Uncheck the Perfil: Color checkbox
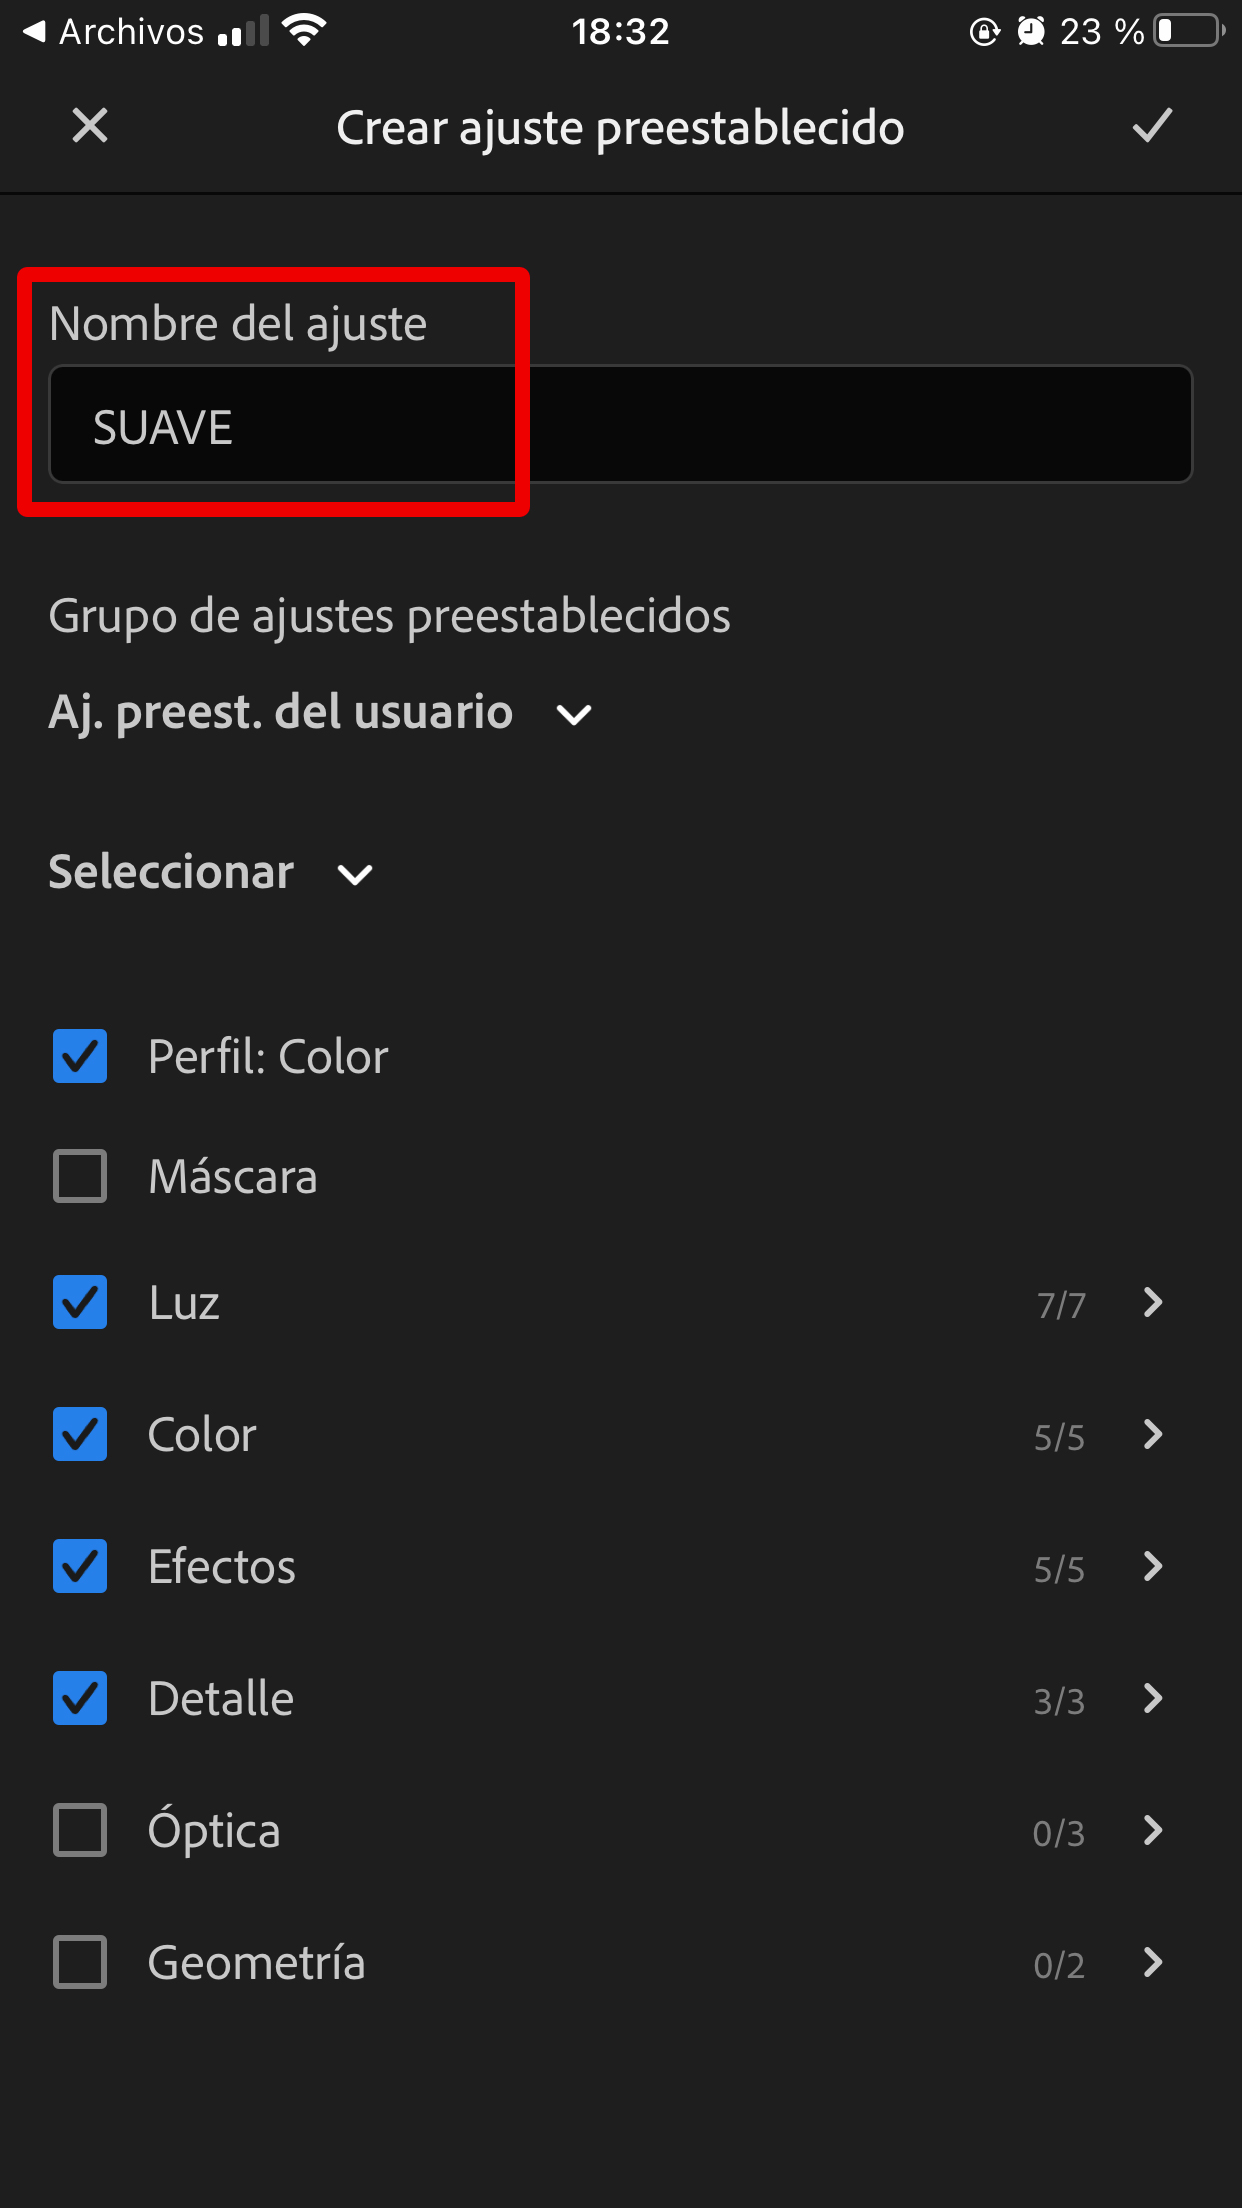This screenshot has width=1242, height=2208. (80, 1056)
